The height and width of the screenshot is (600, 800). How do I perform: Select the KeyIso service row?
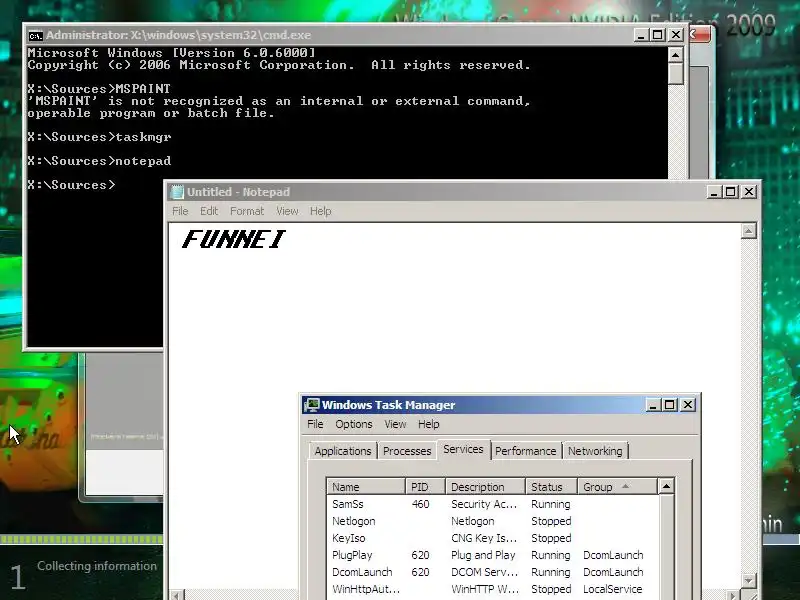(x=492, y=538)
